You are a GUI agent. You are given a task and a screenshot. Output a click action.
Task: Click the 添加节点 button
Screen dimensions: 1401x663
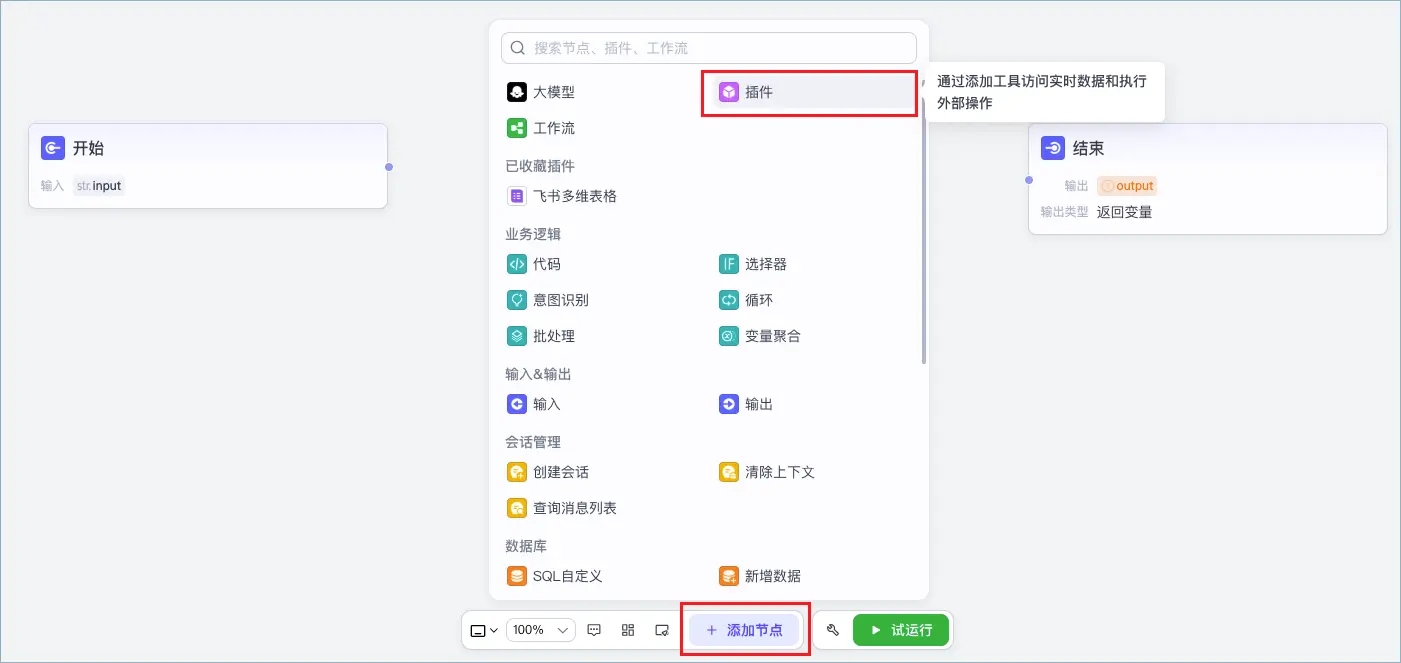click(x=744, y=630)
